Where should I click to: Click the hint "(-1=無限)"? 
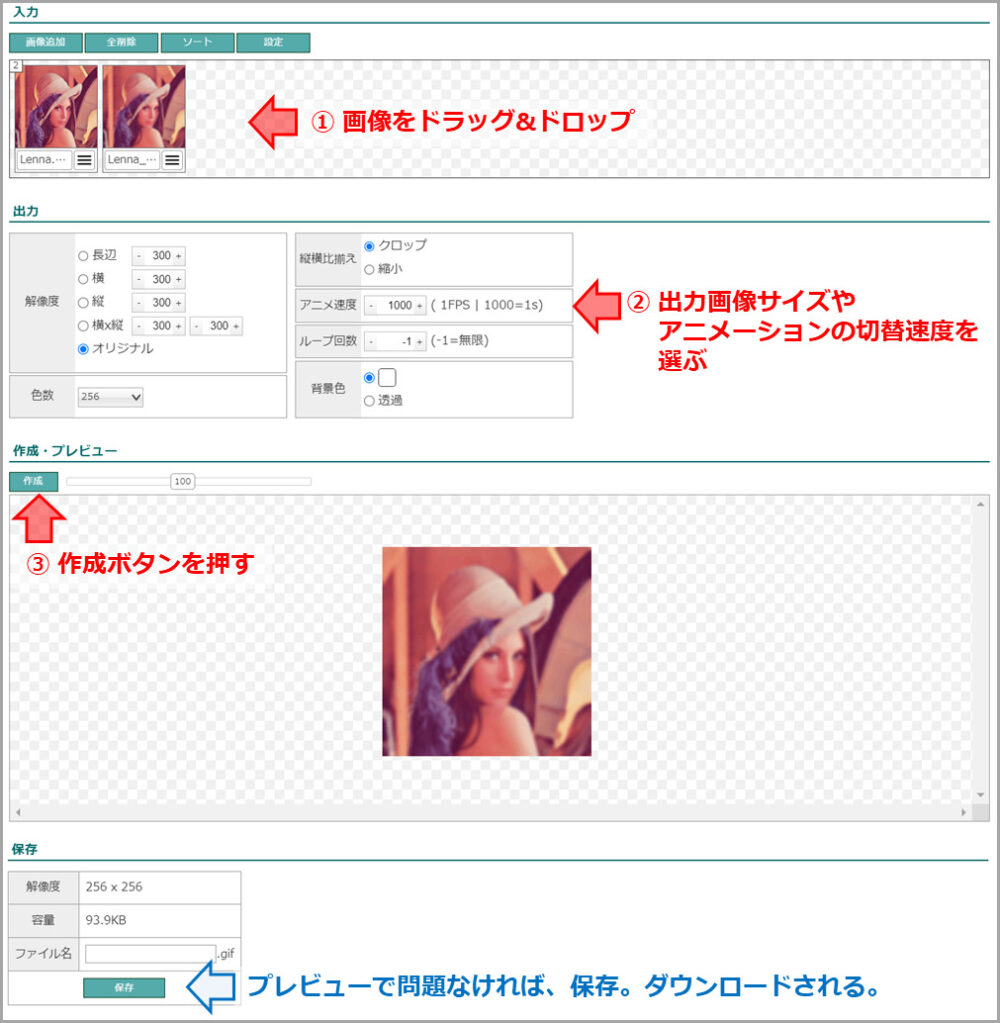[460, 341]
